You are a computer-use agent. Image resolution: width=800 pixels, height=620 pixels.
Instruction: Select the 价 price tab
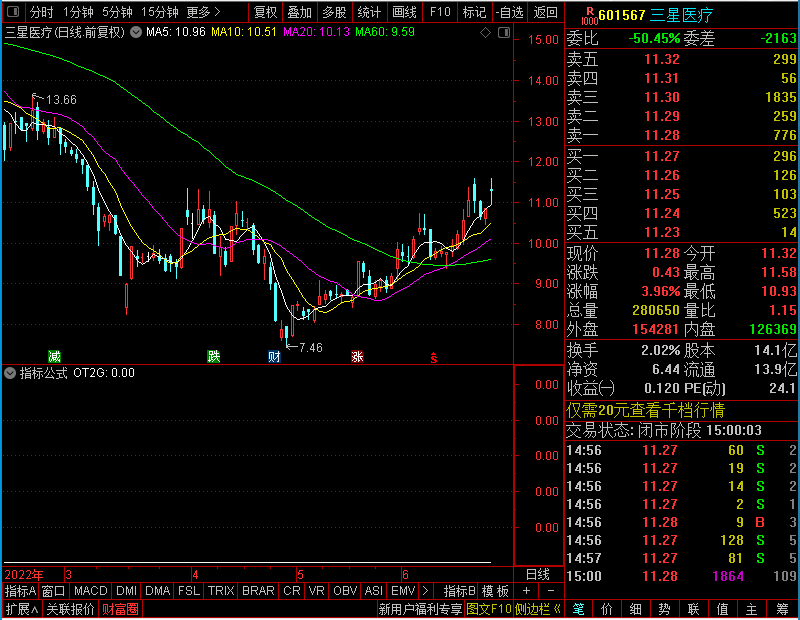[x=607, y=609]
